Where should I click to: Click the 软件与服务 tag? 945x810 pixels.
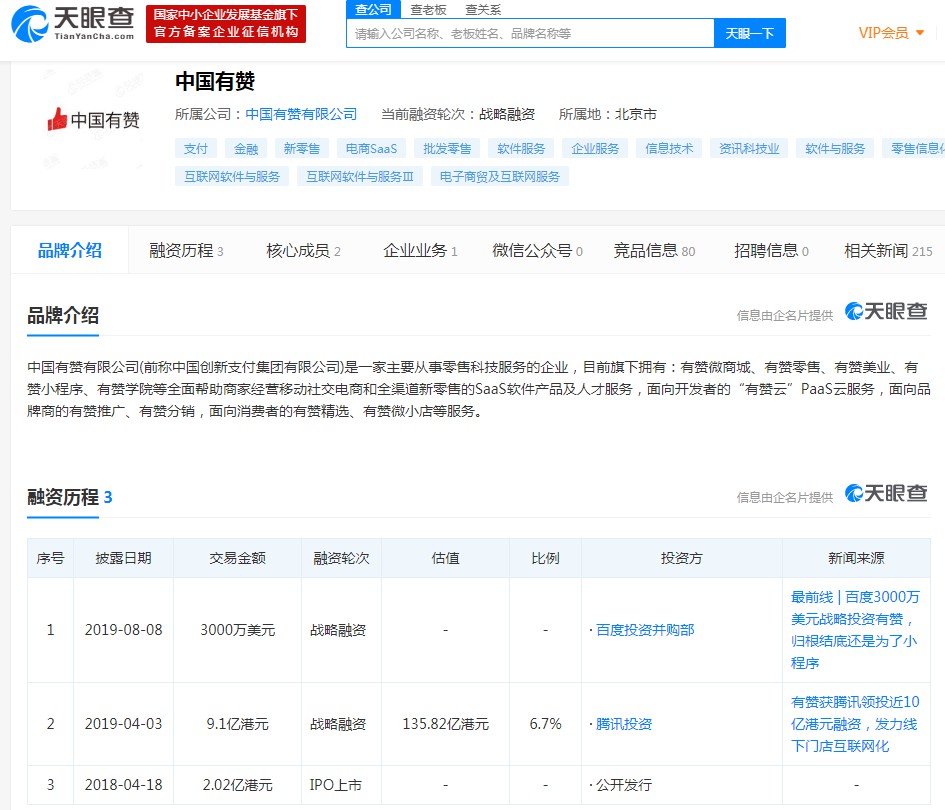pos(835,148)
